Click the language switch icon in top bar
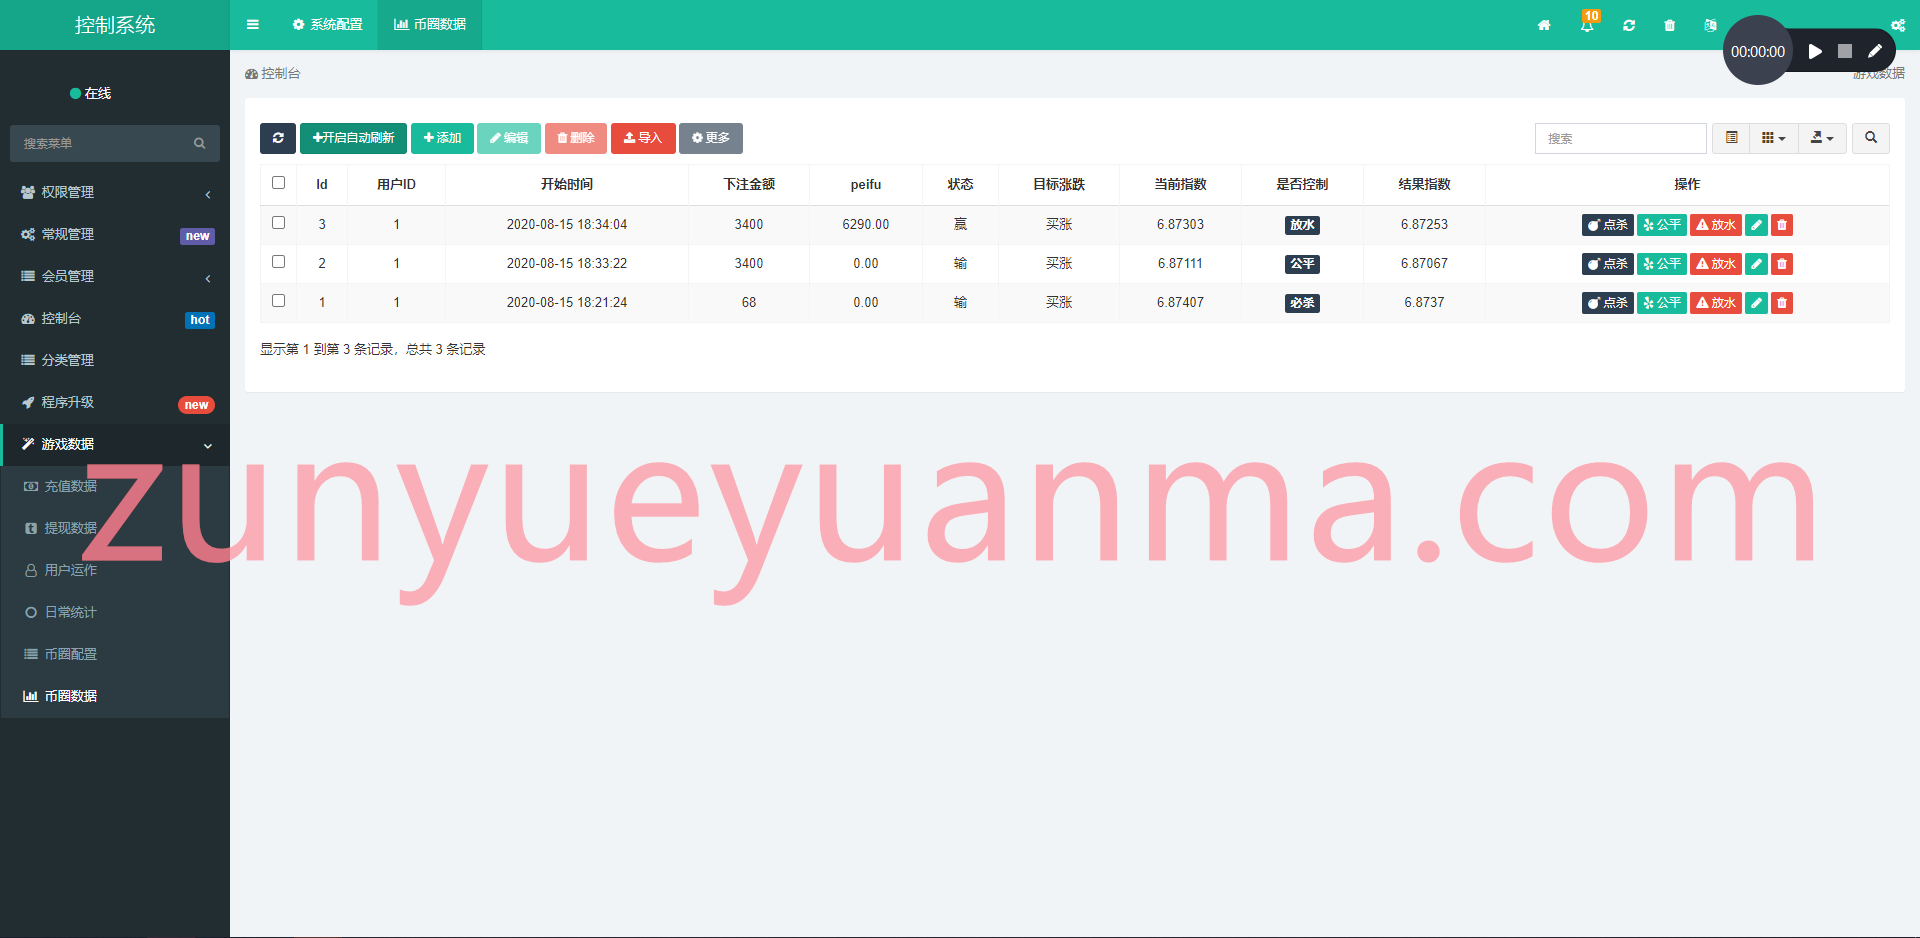The image size is (1920, 938). click(x=1710, y=25)
